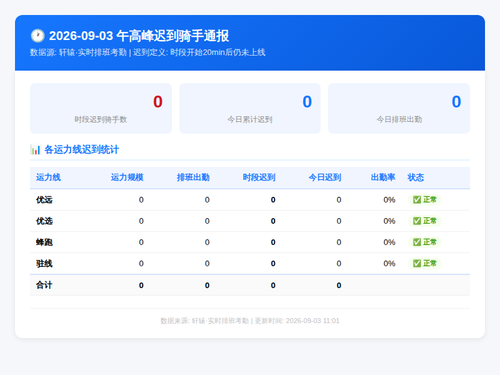
Task: Click the 运力规模 total in 合计 row
Action: 141,285
